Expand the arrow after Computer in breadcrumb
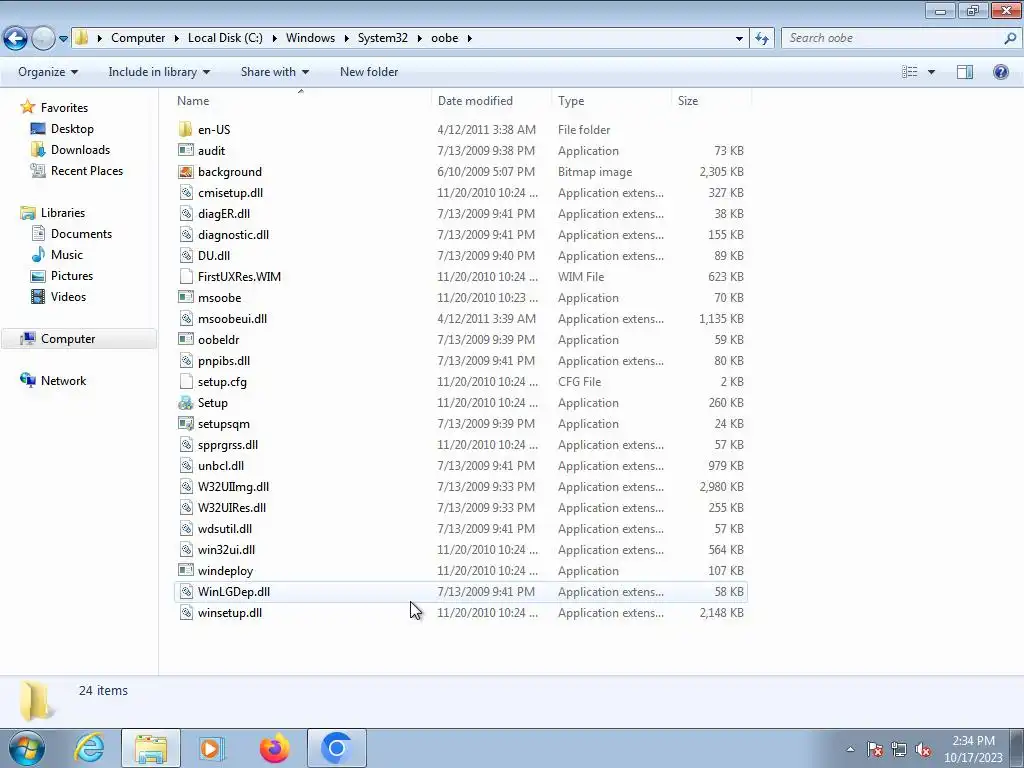Viewport: 1024px width, 768px height. [x=176, y=39]
